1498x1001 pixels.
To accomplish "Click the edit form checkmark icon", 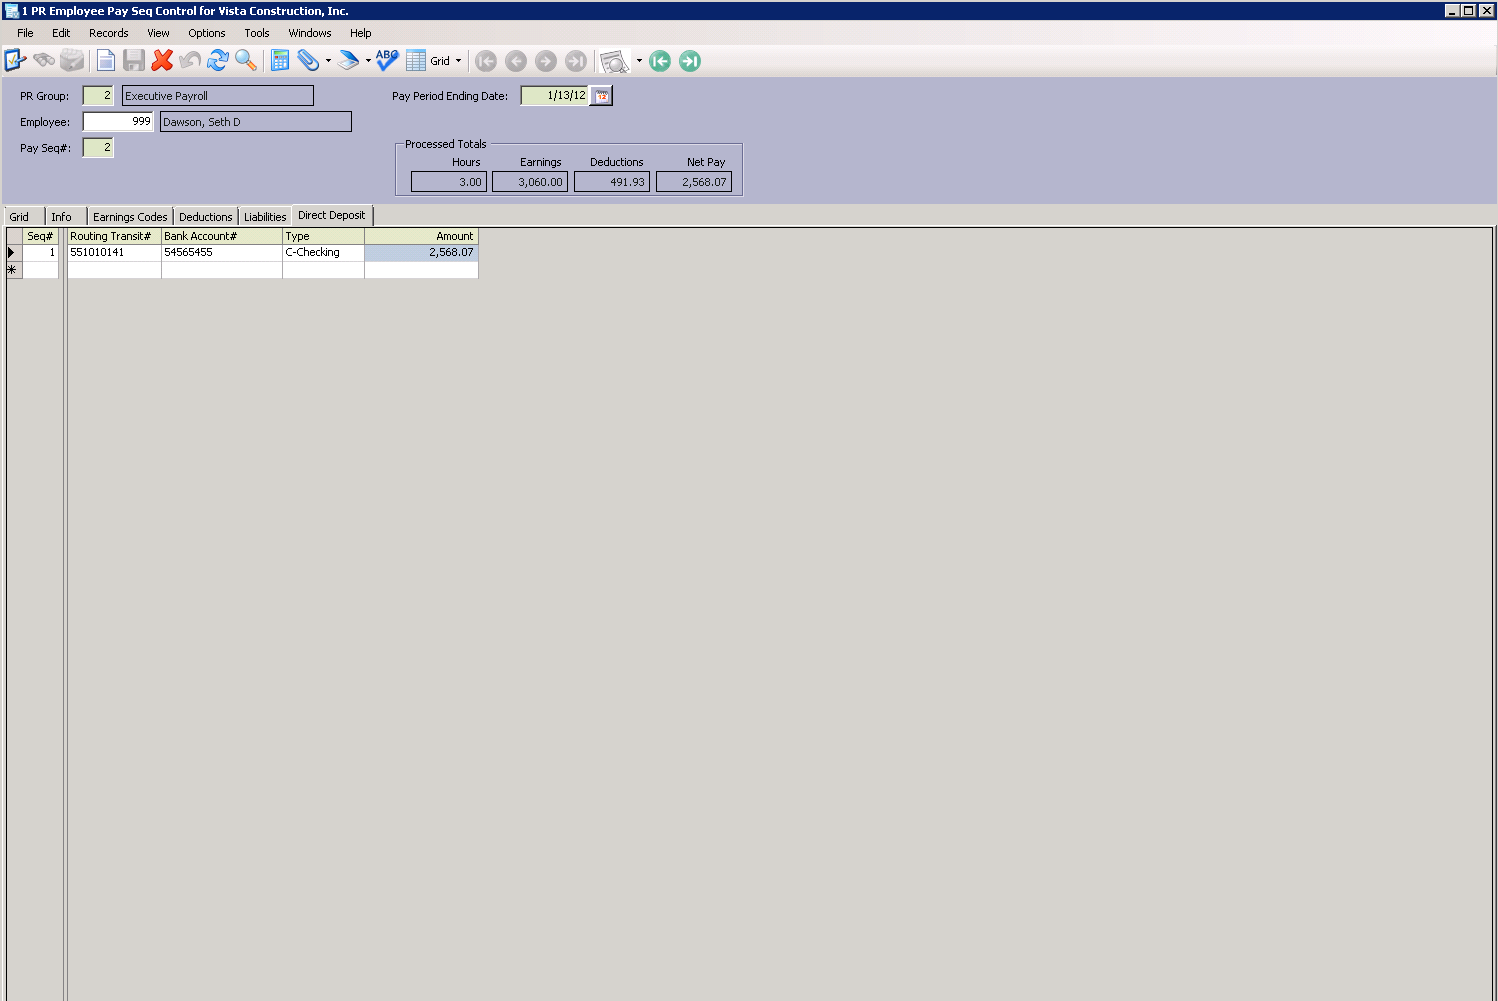I will pos(15,61).
